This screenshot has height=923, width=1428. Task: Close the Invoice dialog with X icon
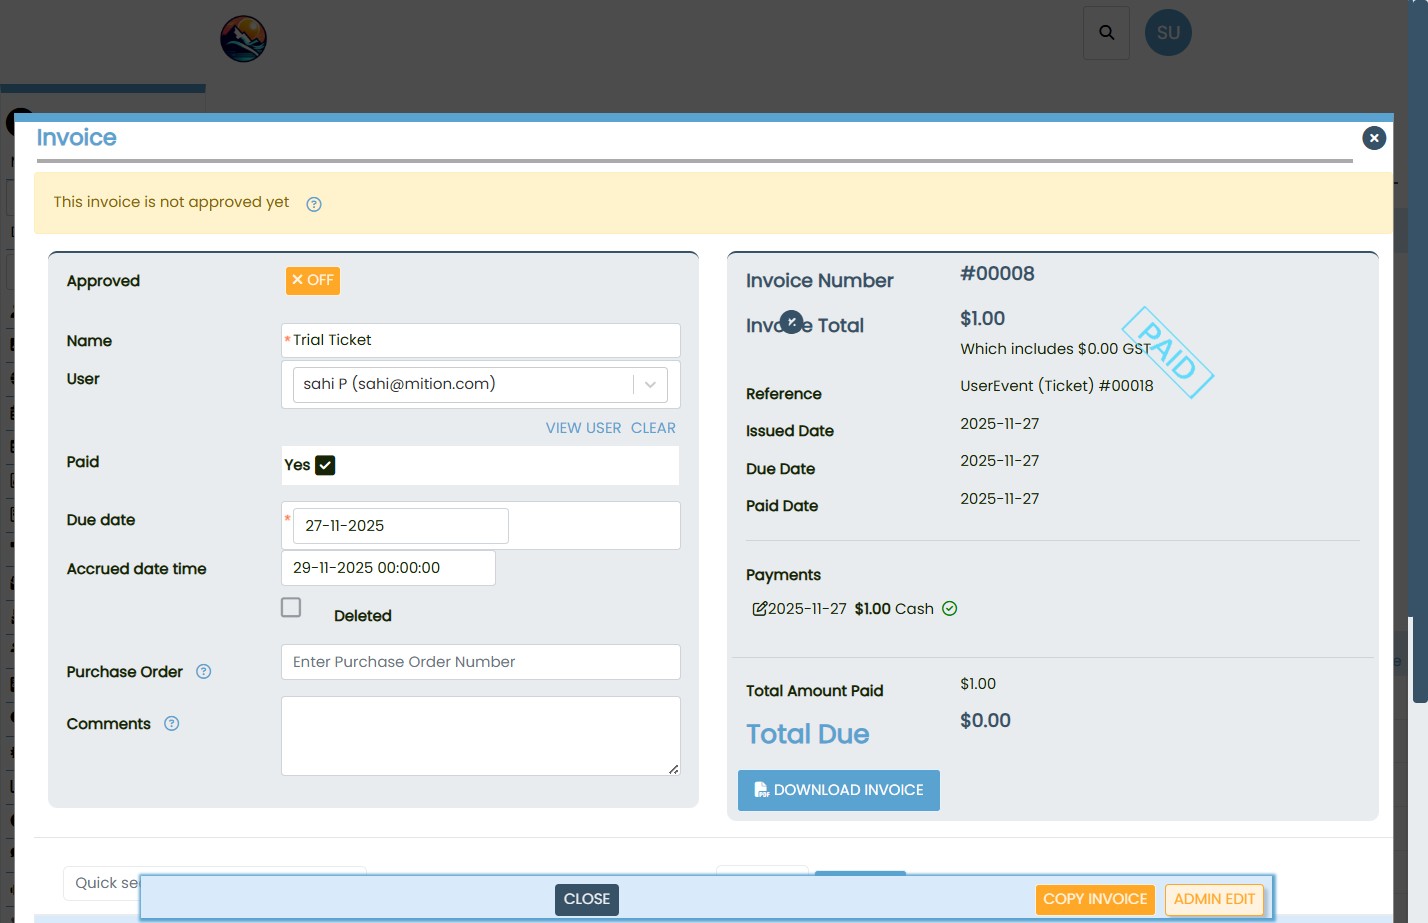coord(1374,138)
